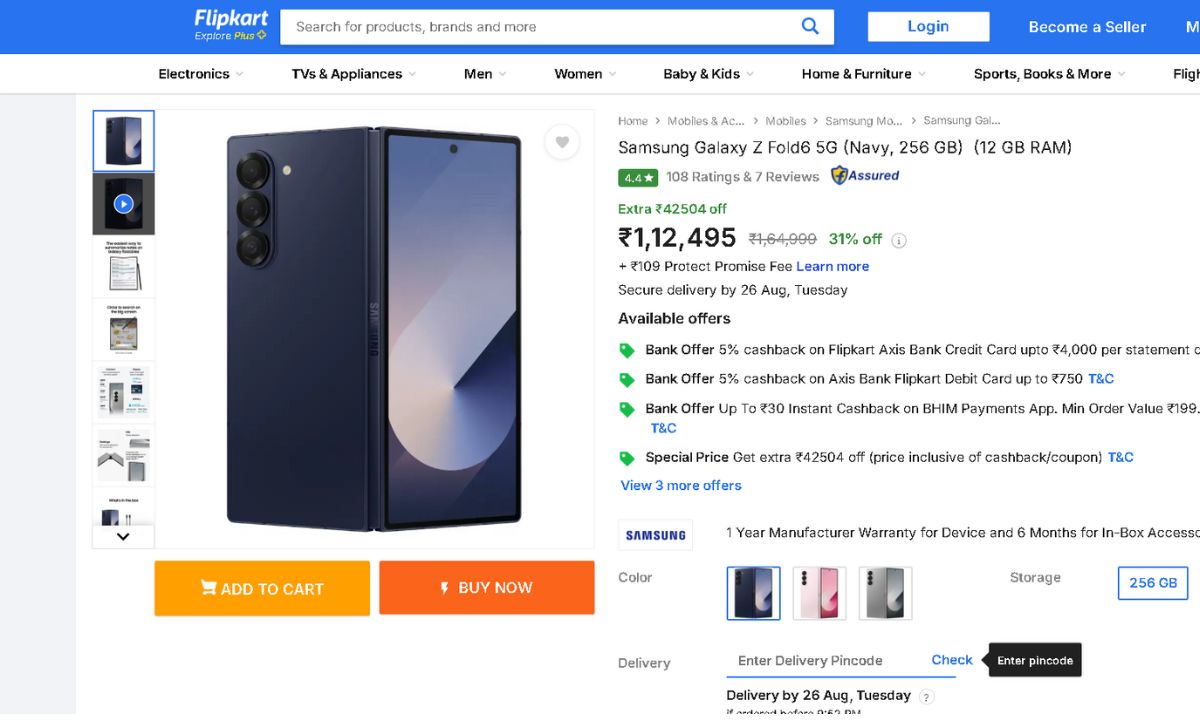
Task: Click the Samsung brand logo
Action: (656, 535)
